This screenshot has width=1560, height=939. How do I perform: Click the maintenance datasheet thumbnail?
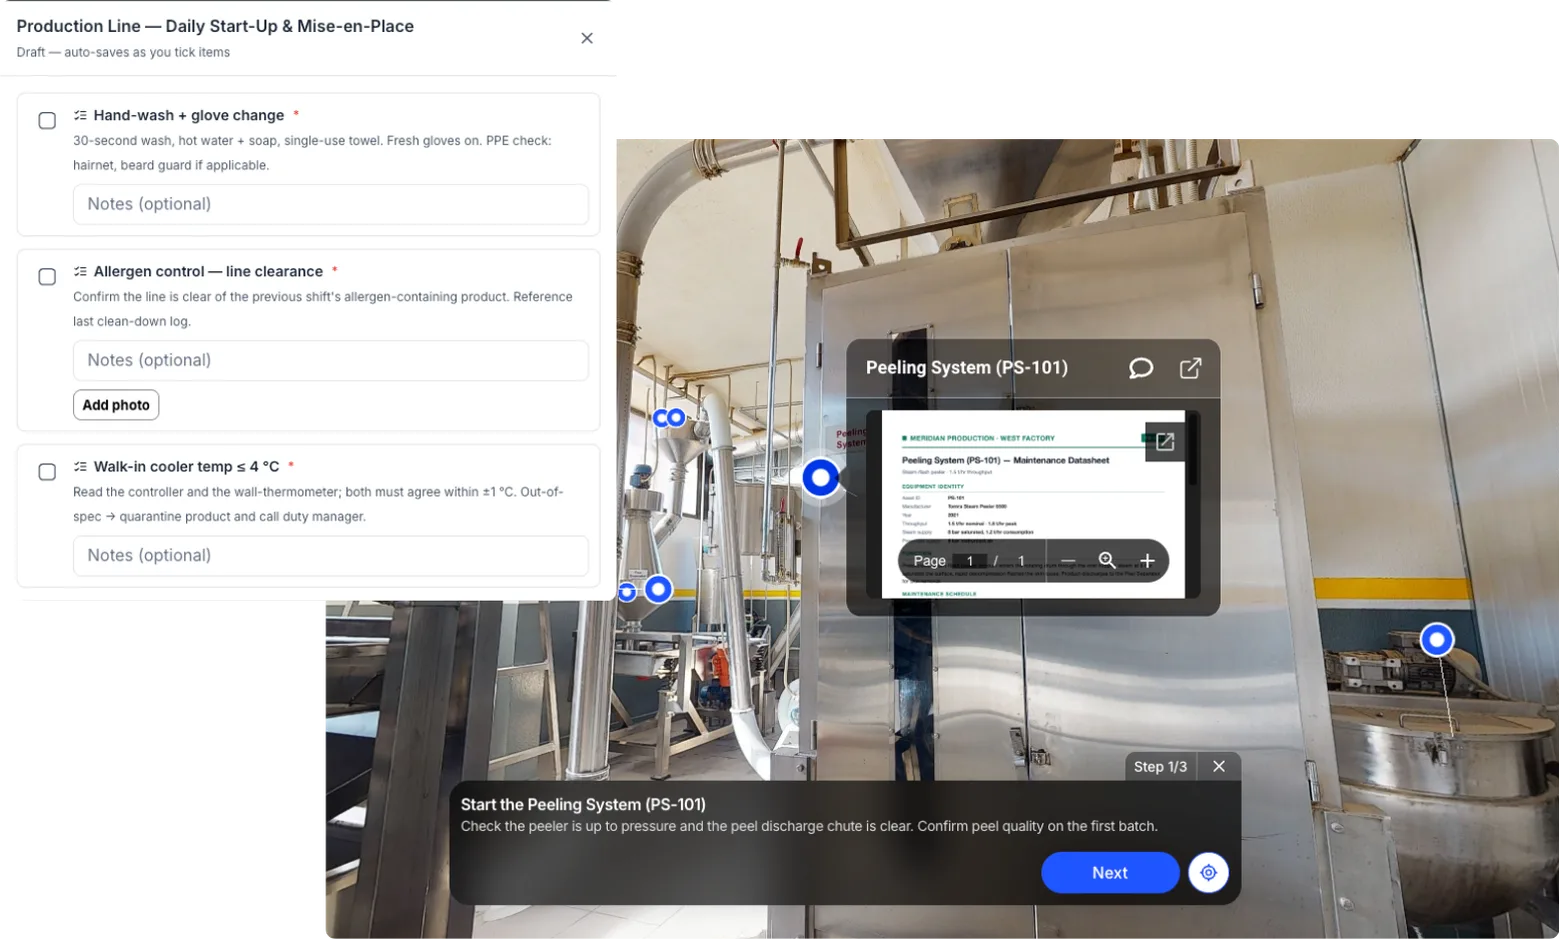1033,505
